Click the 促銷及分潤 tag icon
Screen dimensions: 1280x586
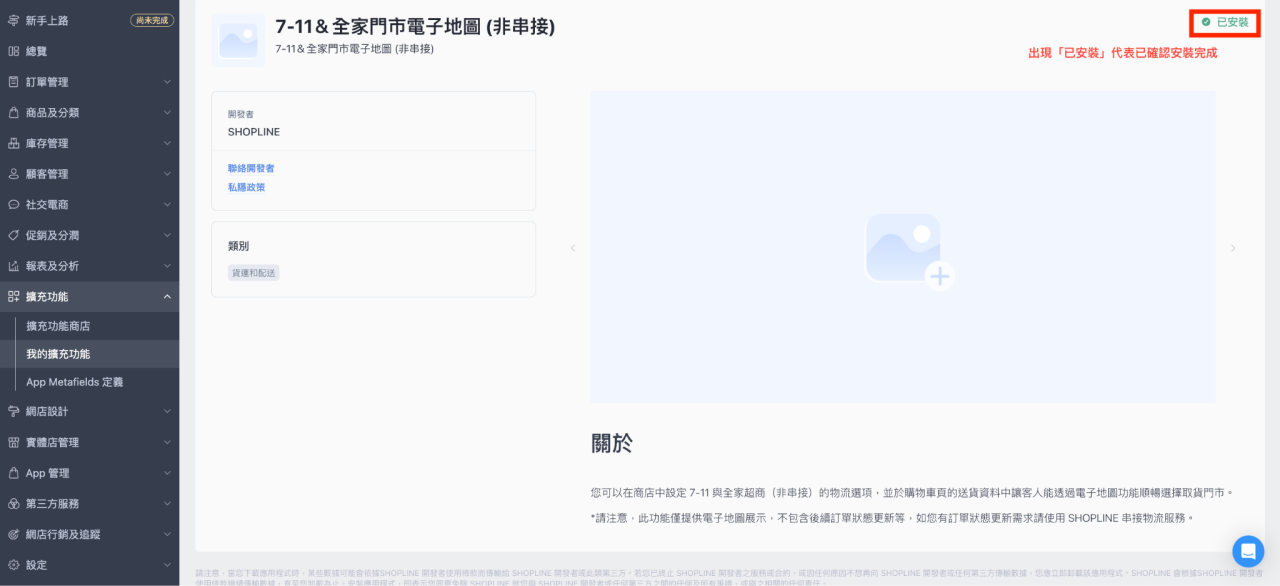(x=13, y=235)
